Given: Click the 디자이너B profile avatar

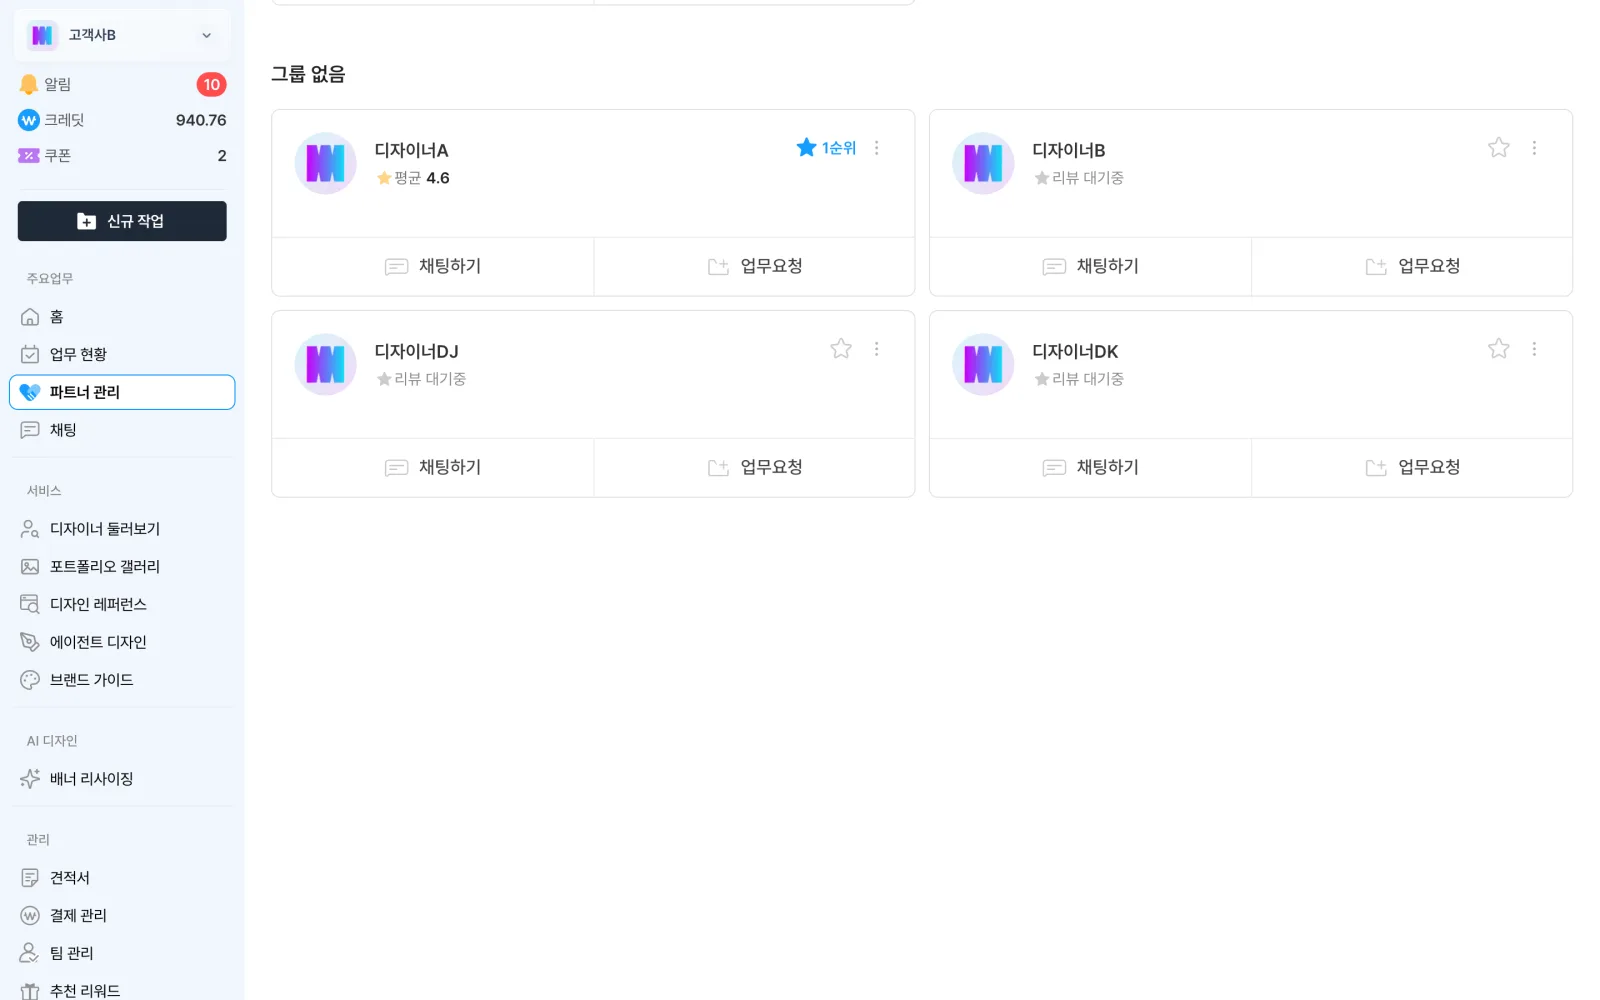Looking at the screenshot, I should (x=984, y=163).
